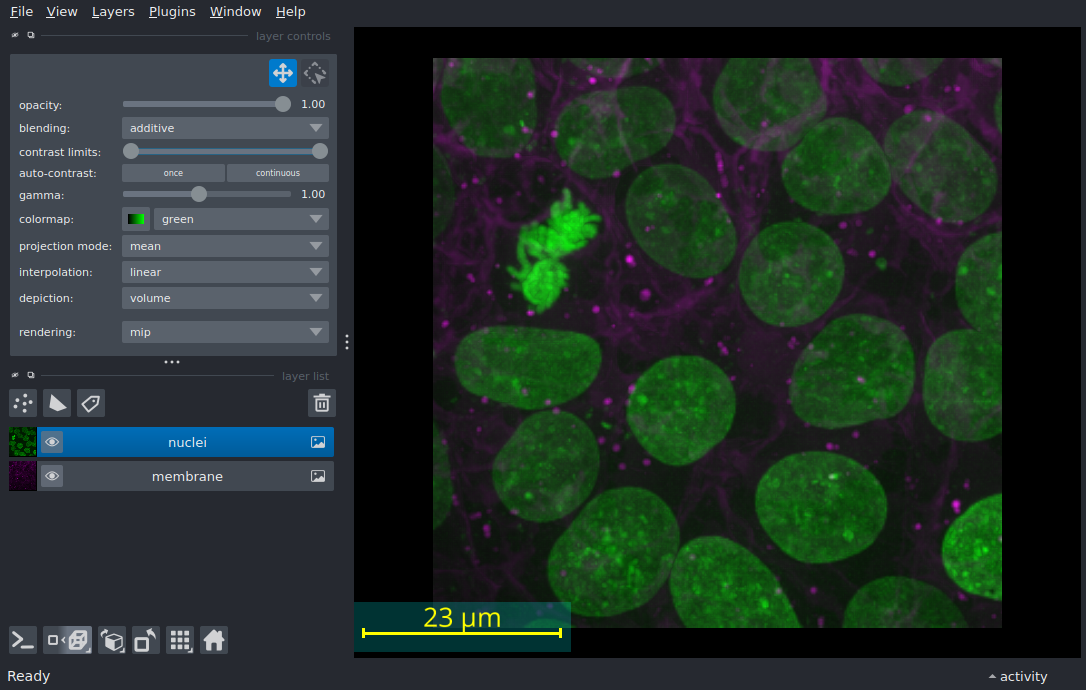This screenshot has width=1086, height=690.
Task: Hide the nuclei layer
Action: 52,442
